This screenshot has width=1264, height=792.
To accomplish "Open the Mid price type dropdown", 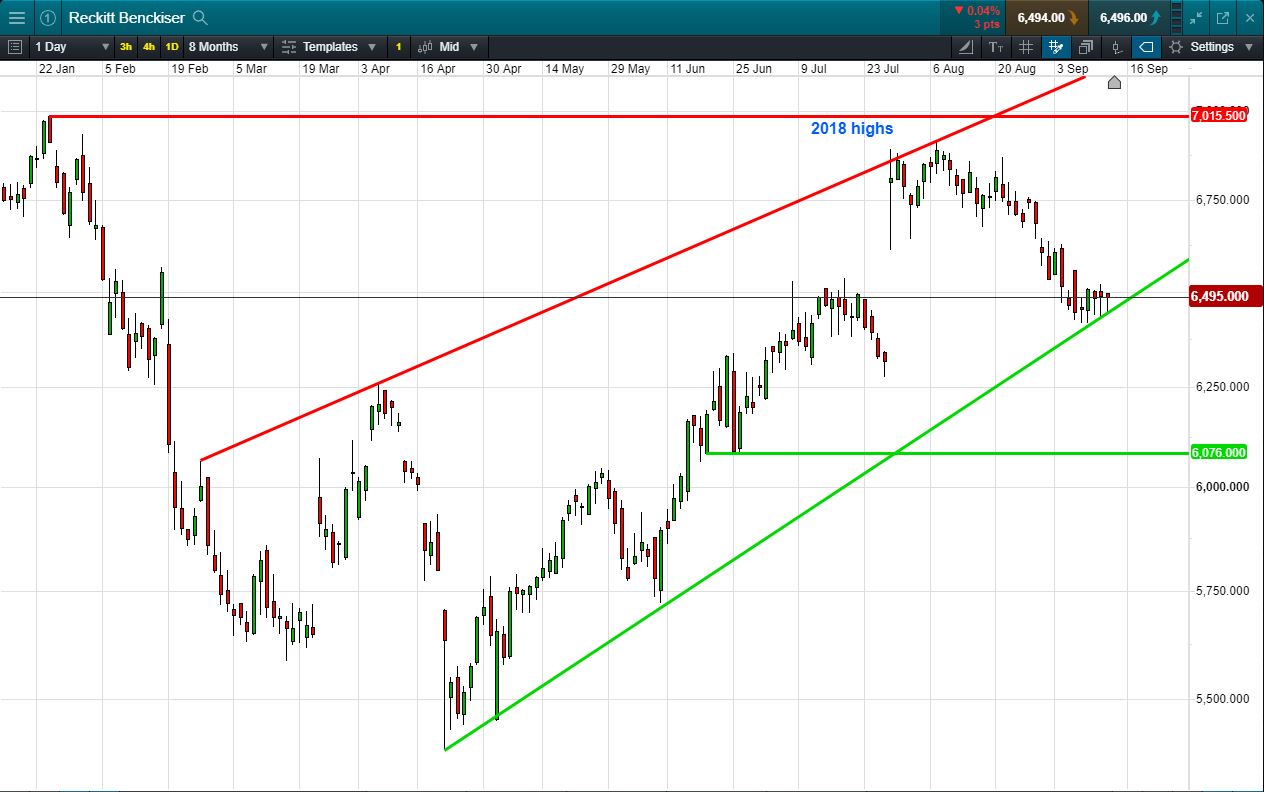I will [448, 47].
